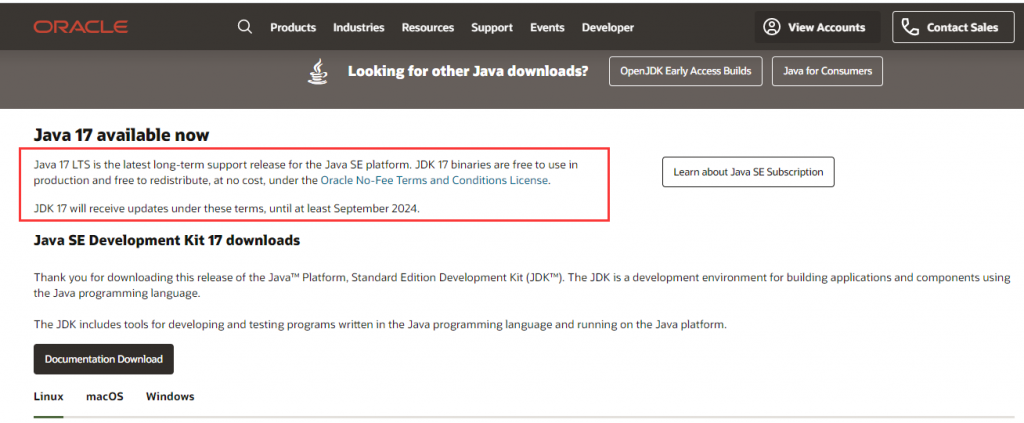
Task: Click 'Java SE Development Kit 17 downloads' heading
Action: click(167, 240)
